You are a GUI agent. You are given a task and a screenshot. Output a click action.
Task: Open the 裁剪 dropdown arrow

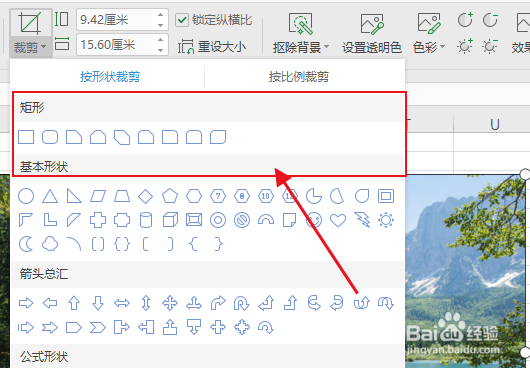(43, 48)
